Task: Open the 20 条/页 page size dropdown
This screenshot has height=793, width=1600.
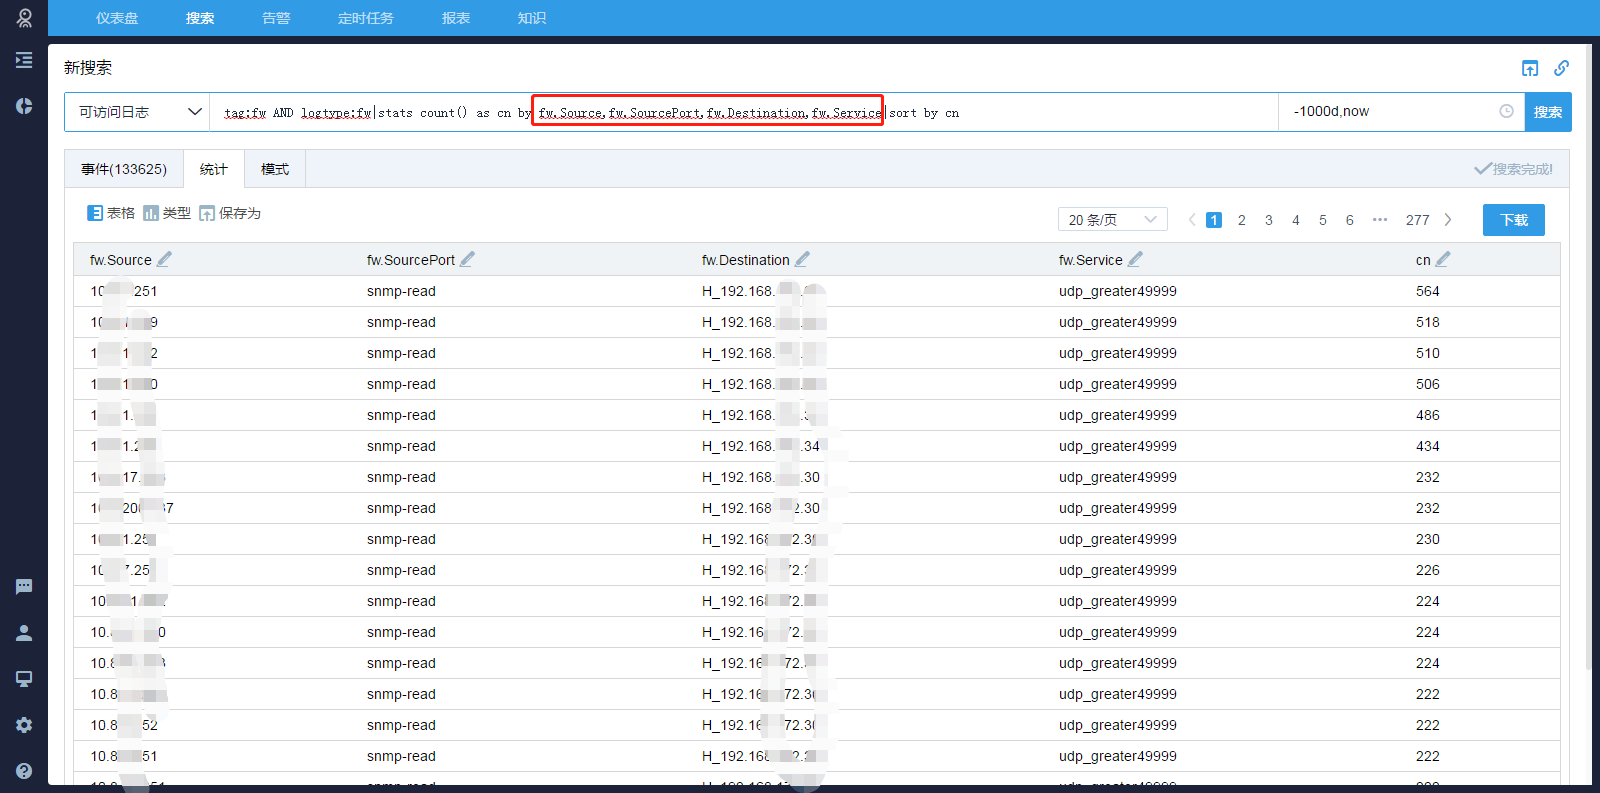Action: (x=1112, y=220)
